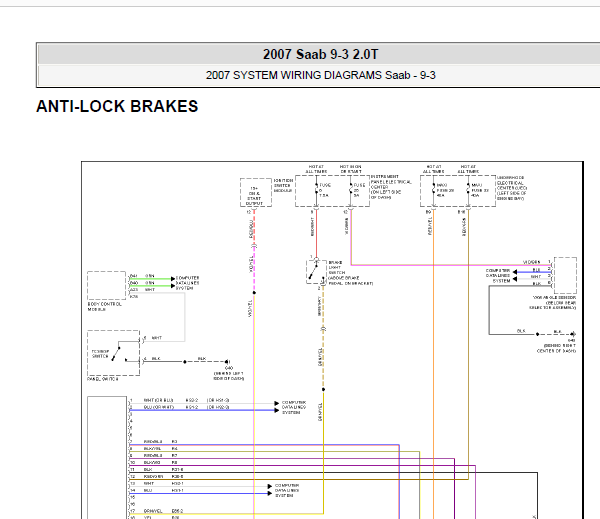600x519 pixels.
Task: Click '(BEHIND LEFT SIDE OF DASH)' ground note
Action: tap(228, 376)
